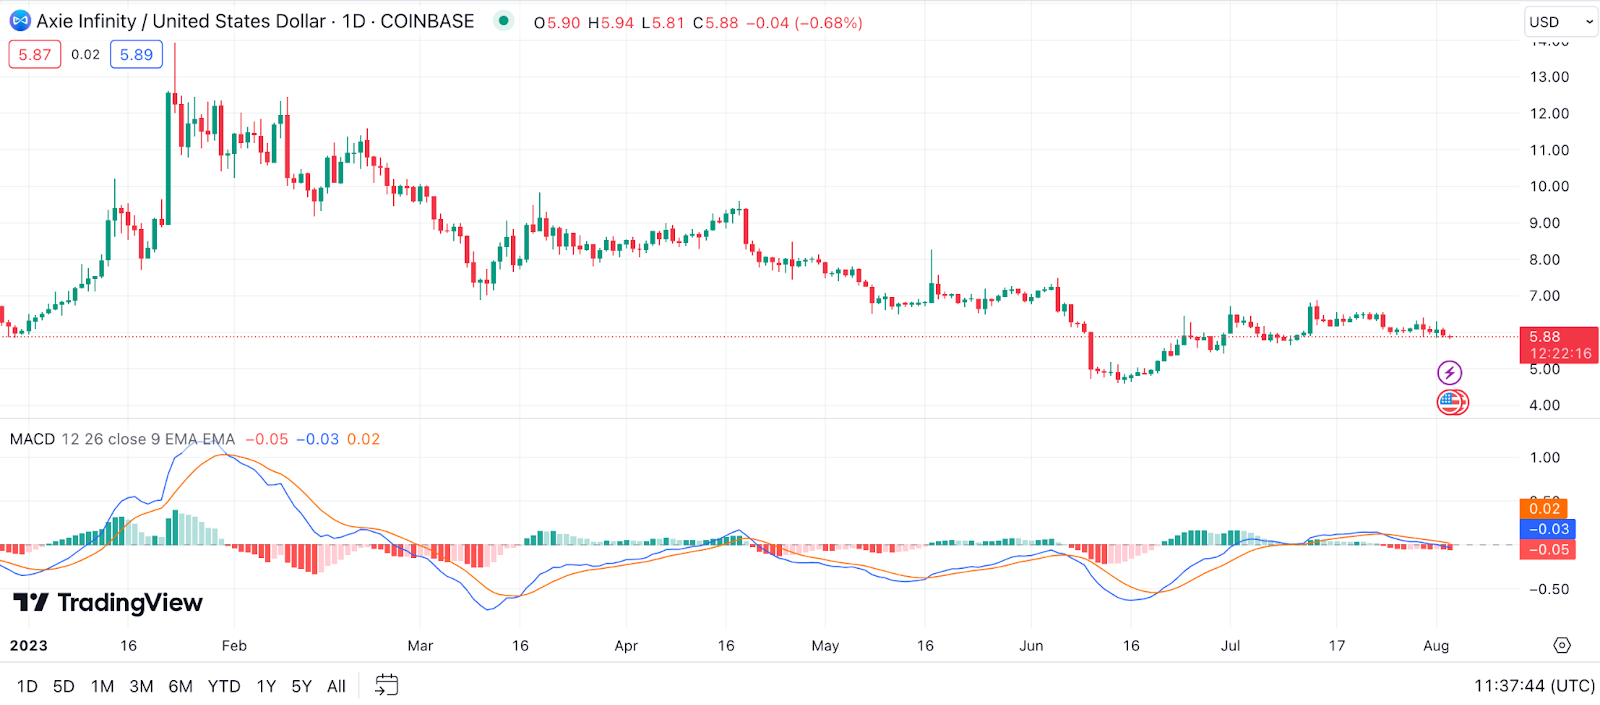
Task: Click the 13.00 price axis label
Action: 1549,77
